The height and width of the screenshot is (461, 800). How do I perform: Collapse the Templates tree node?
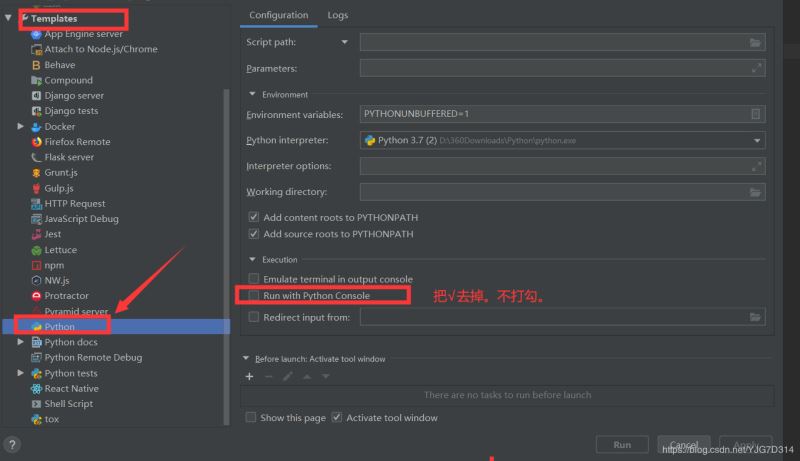[x=8, y=18]
